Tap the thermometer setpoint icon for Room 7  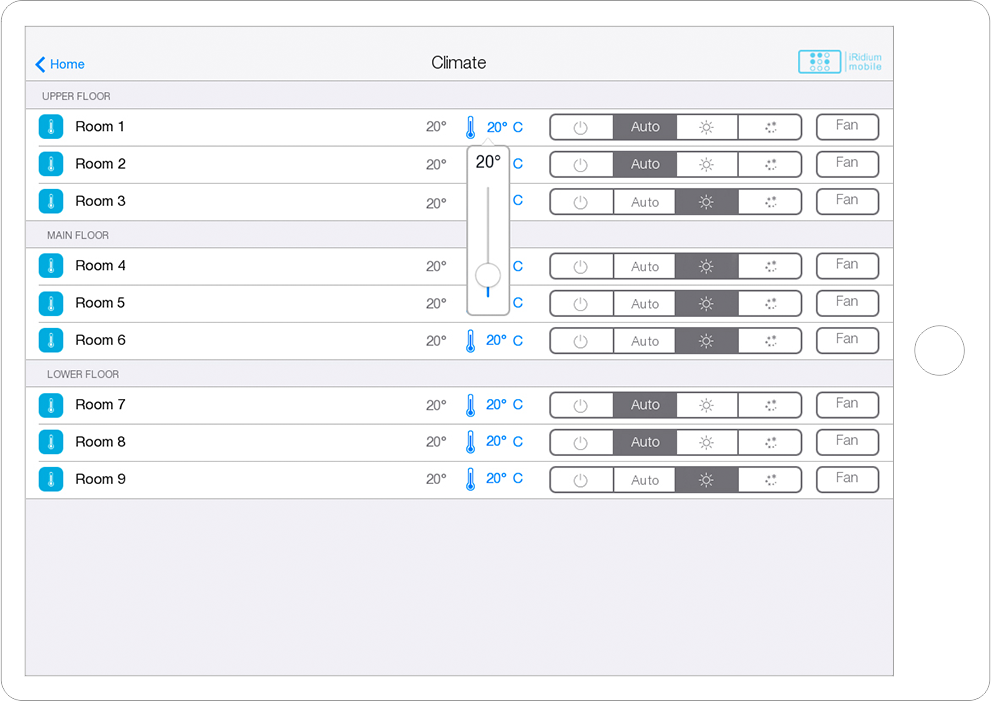470,405
